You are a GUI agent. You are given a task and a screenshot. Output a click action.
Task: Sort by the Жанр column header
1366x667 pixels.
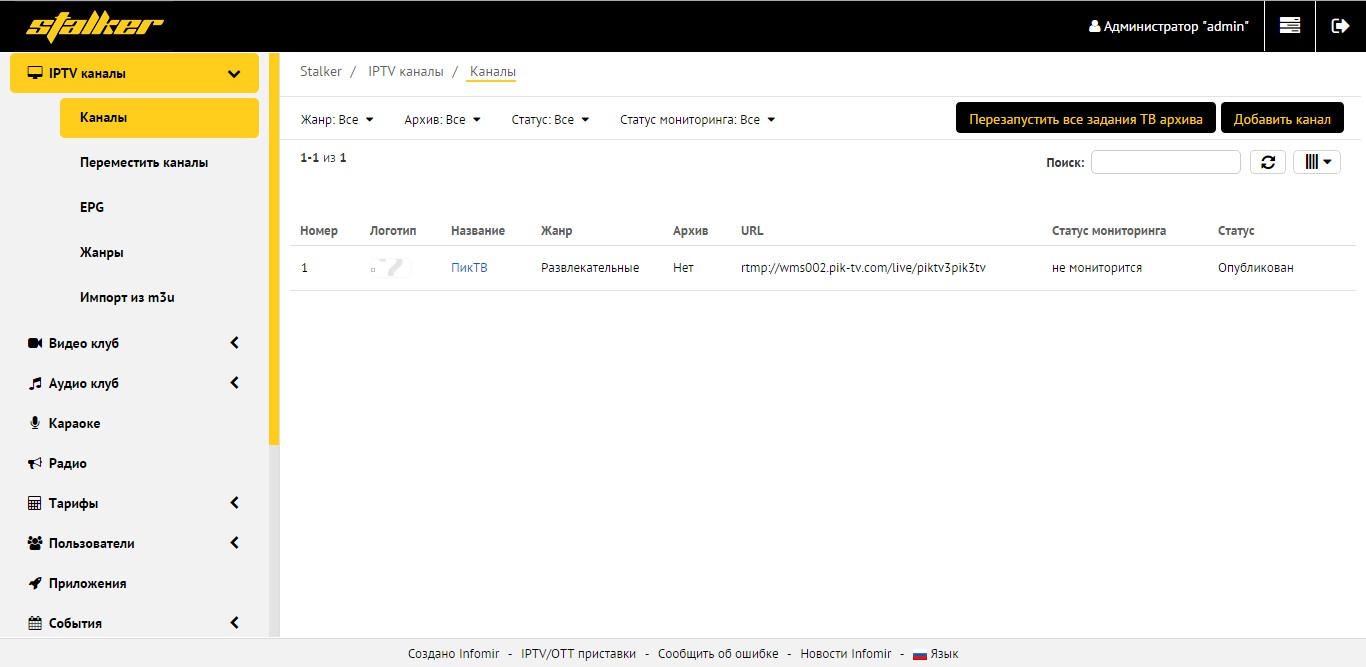pyautogui.click(x=557, y=231)
